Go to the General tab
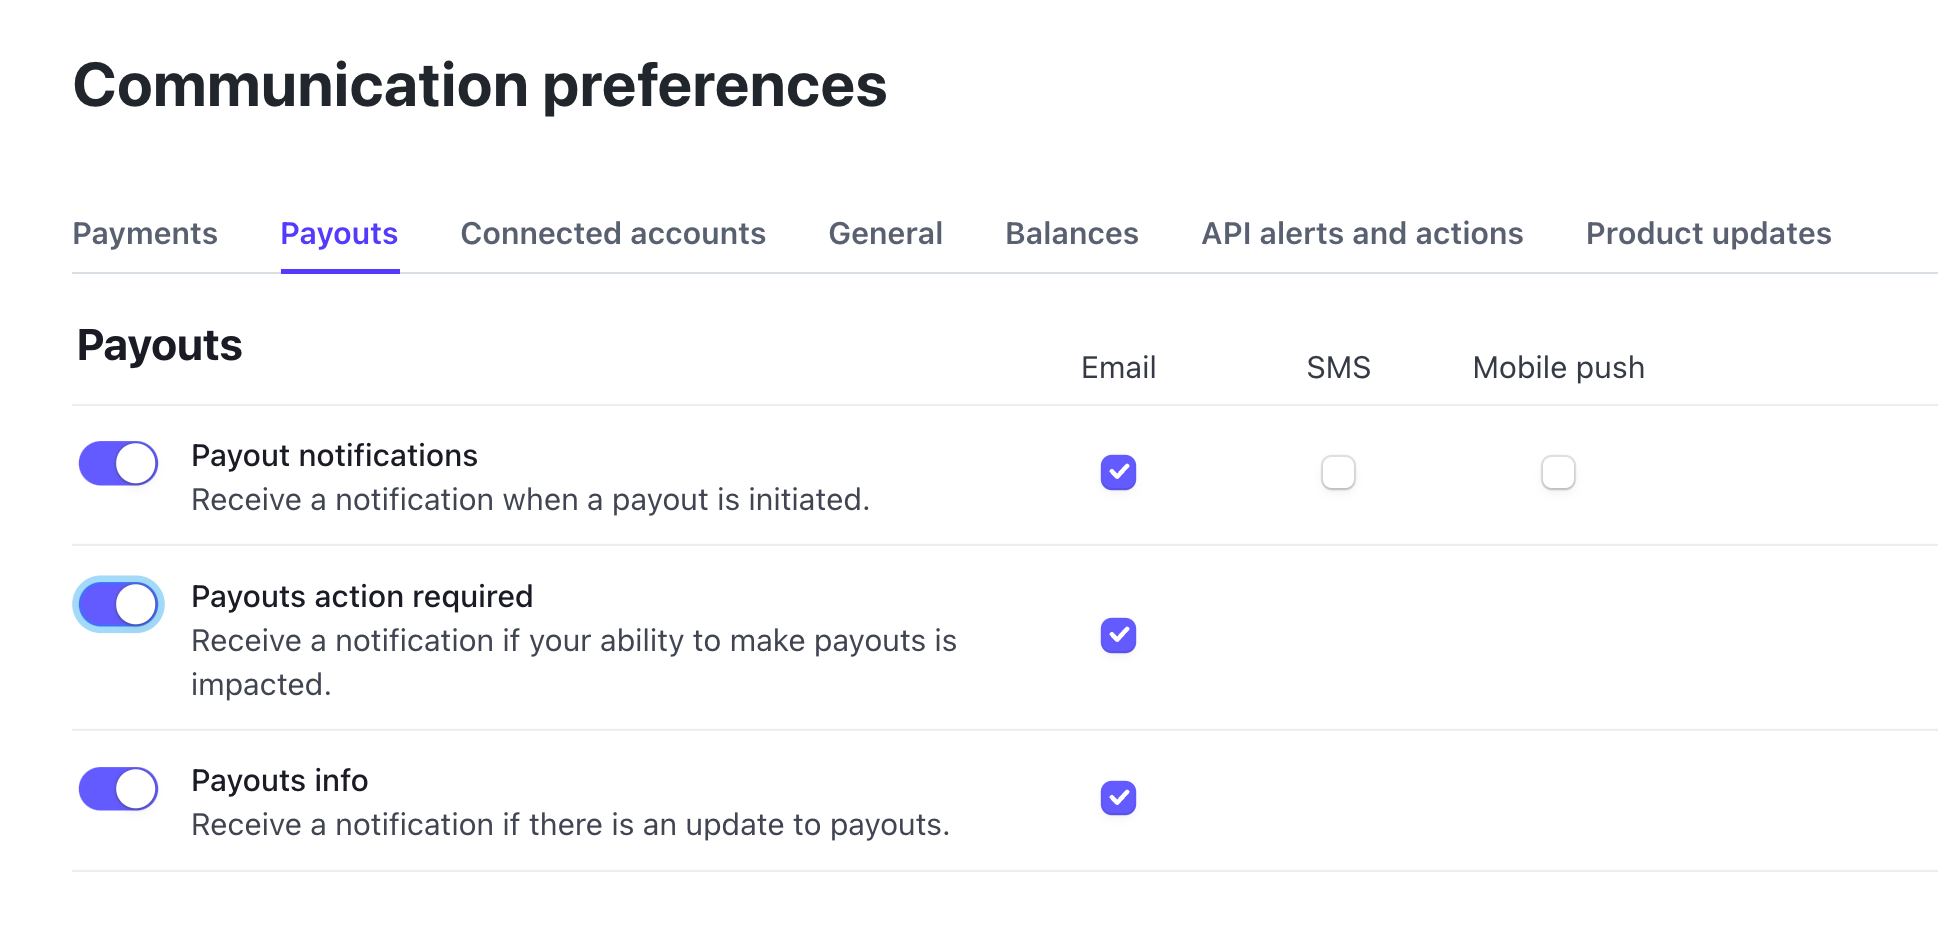The image size is (1938, 948). click(x=885, y=234)
